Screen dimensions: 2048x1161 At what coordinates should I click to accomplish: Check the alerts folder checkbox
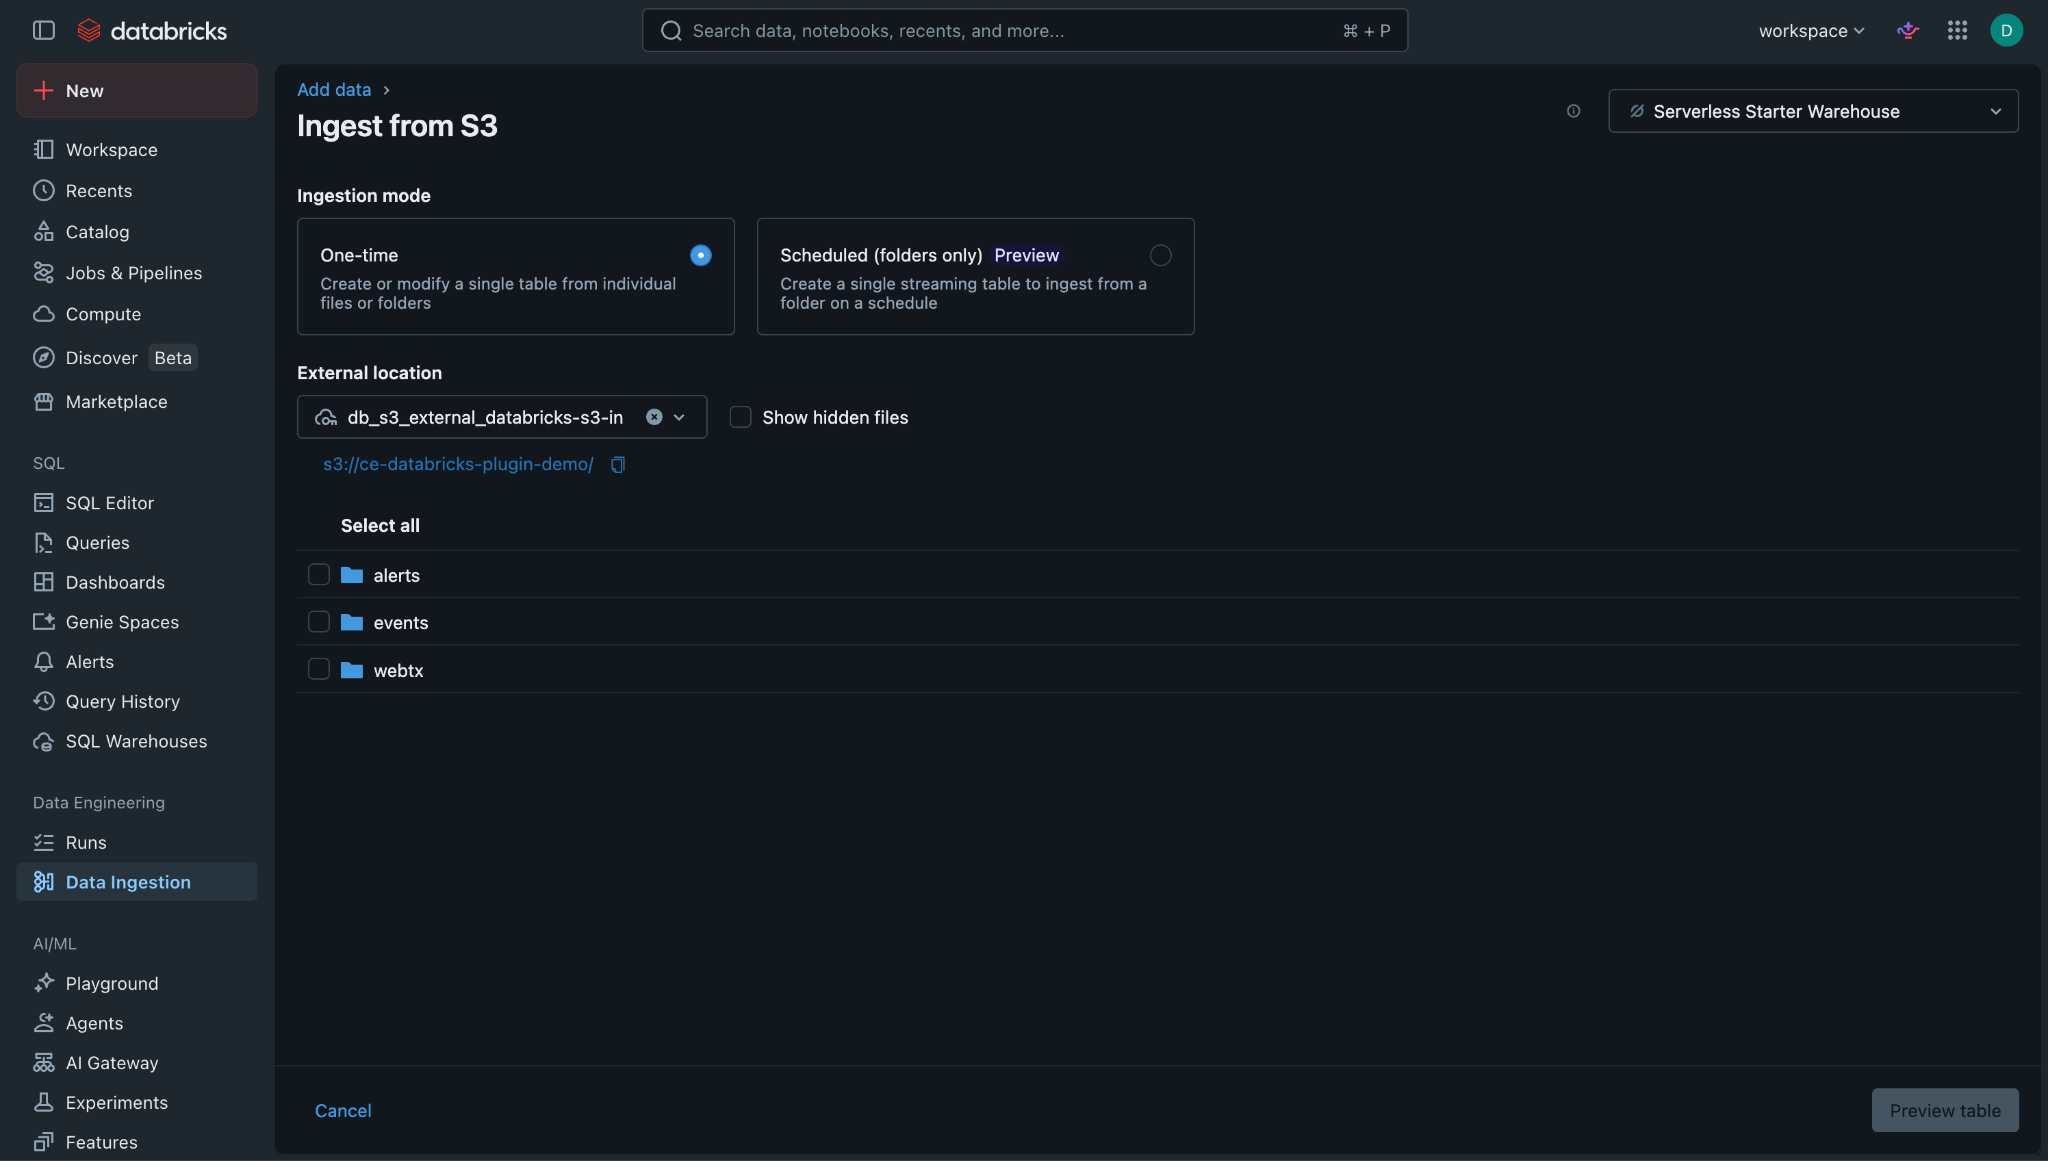click(319, 574)
